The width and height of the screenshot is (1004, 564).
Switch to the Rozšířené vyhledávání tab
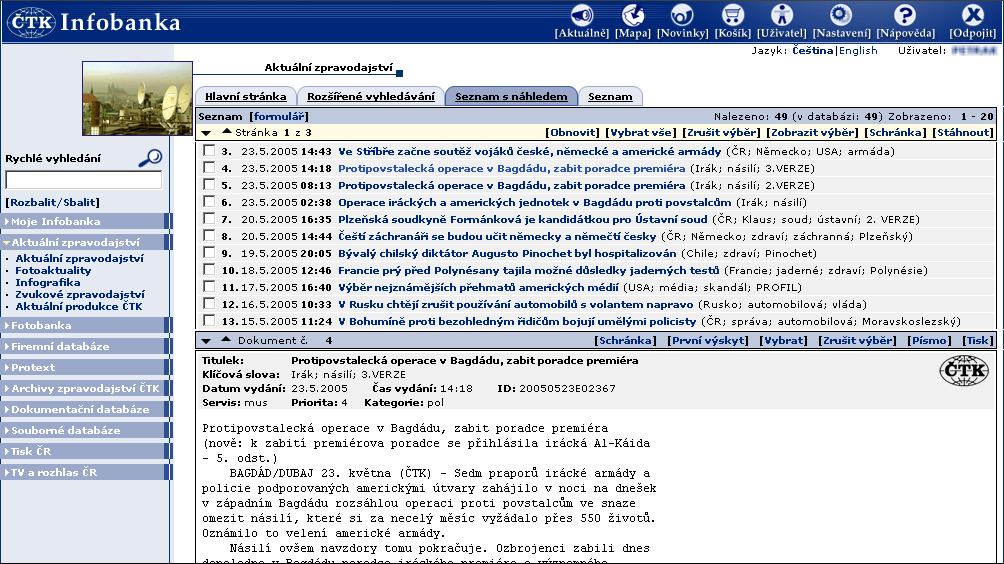coord(370,97)
